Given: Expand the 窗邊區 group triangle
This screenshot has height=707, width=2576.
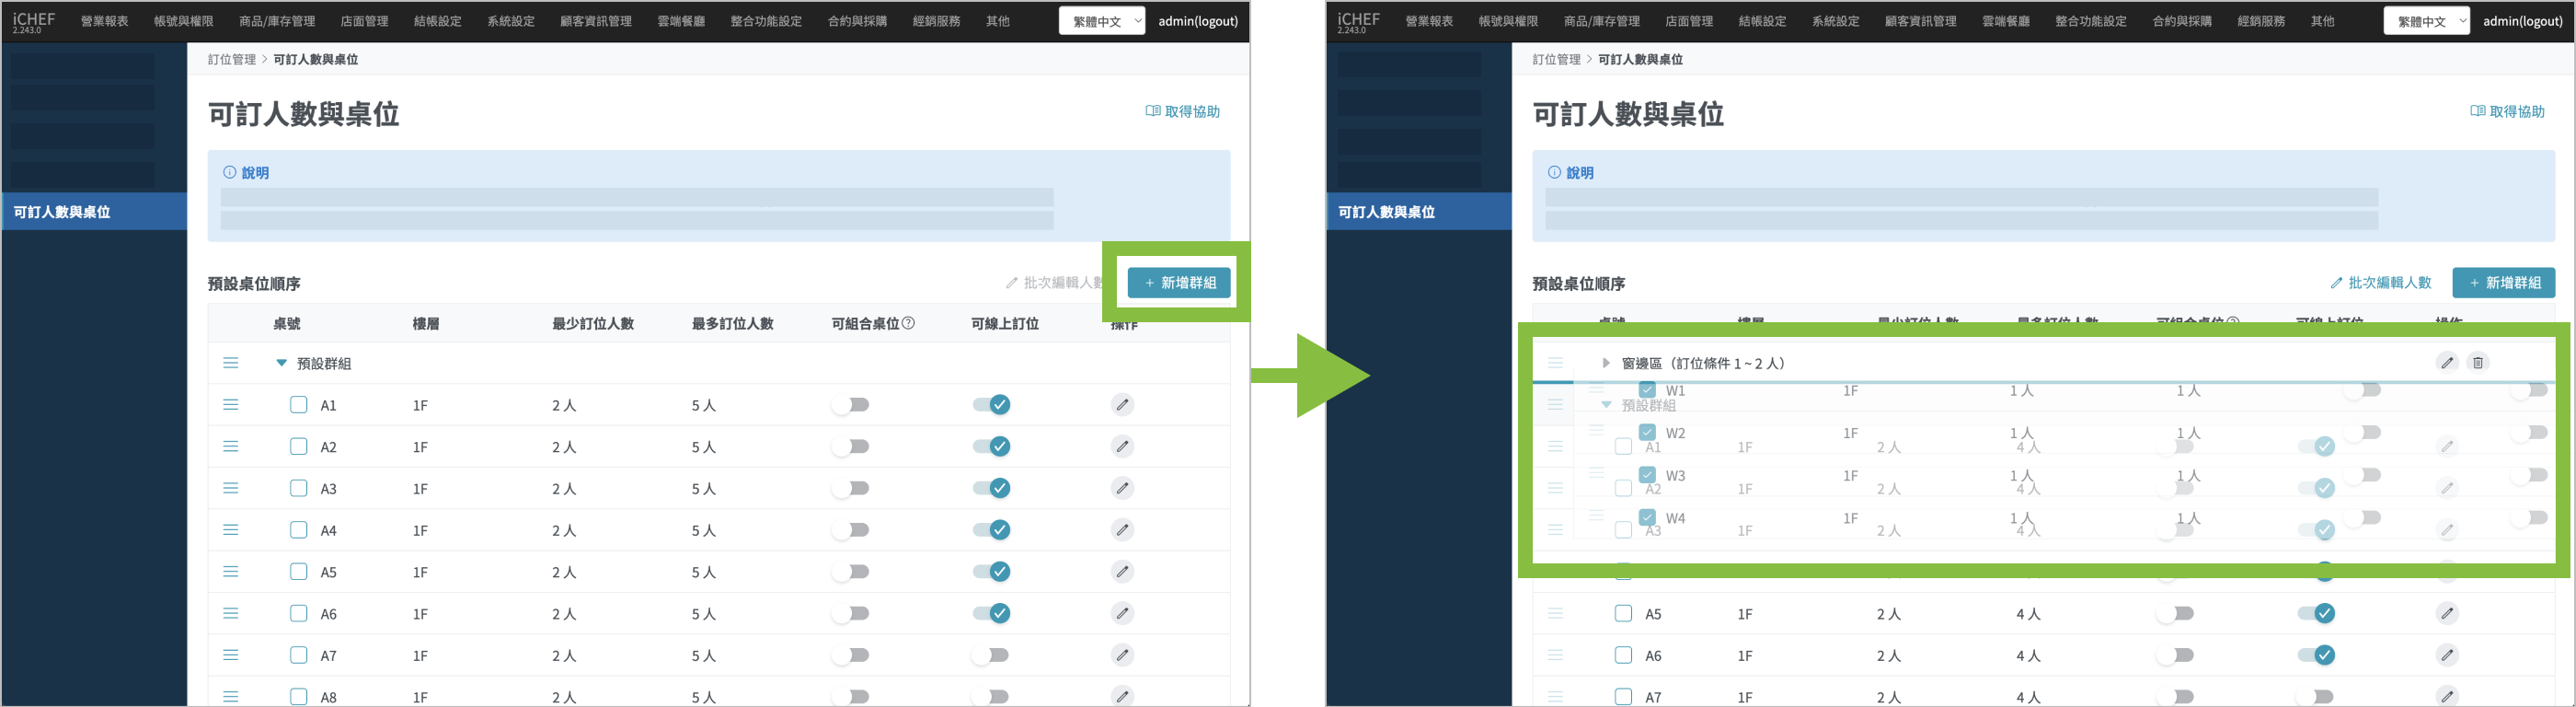Looking at the screenshot, I should pyautogui.click(x=1605, y=363).
